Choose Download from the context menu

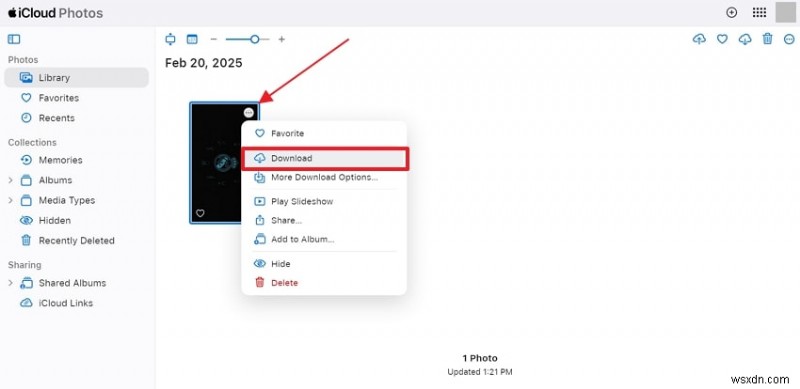click(324, 159)
